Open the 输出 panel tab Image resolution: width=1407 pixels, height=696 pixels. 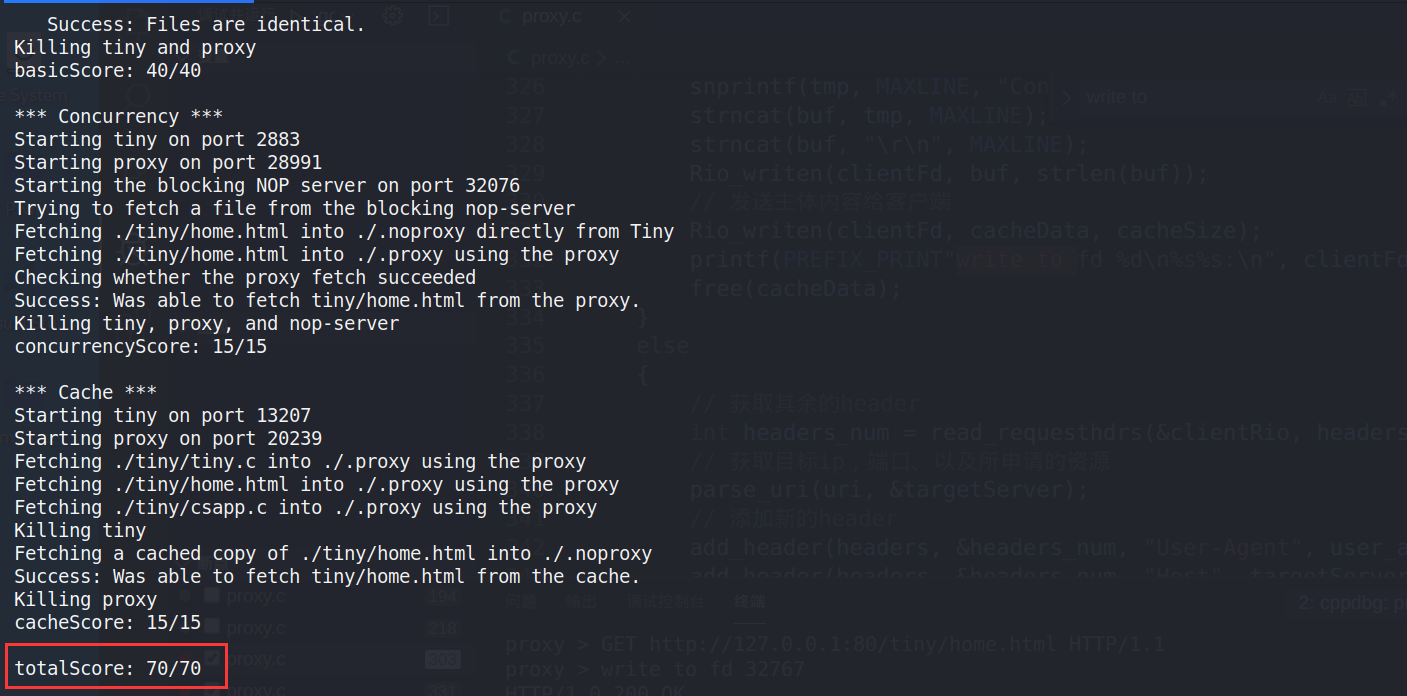pos(582,601)
